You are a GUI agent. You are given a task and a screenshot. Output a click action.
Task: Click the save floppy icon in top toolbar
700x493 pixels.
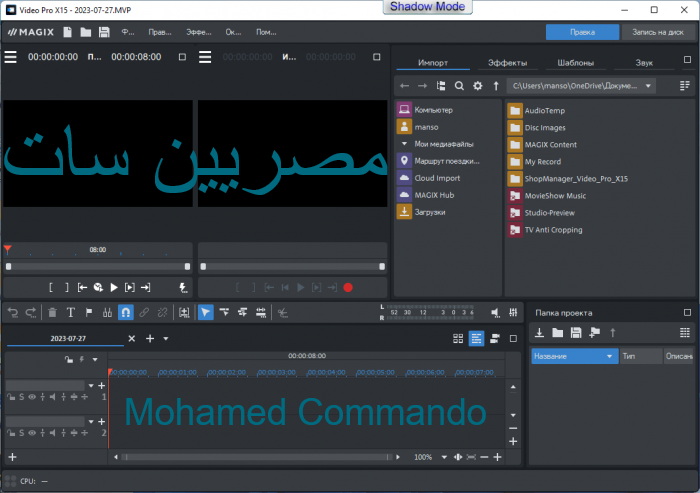click(105, 32)
